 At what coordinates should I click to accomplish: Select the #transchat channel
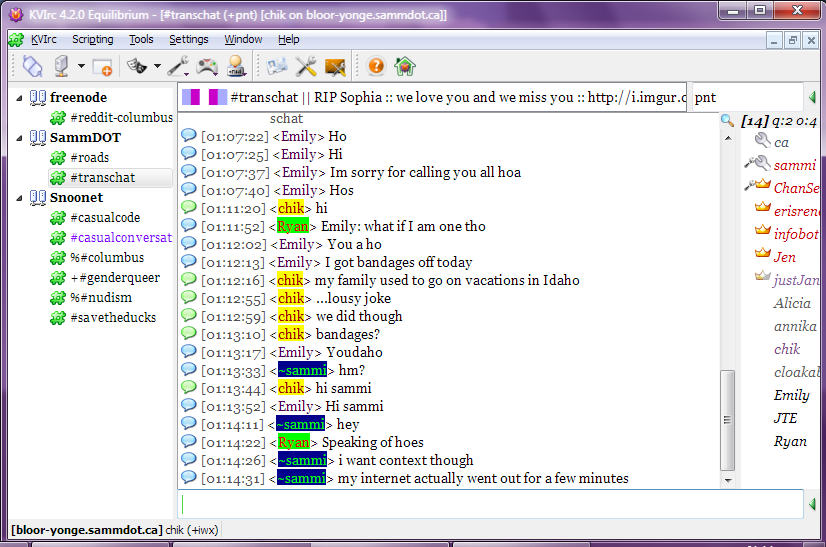pyautogui.click(x=103, y=178)
